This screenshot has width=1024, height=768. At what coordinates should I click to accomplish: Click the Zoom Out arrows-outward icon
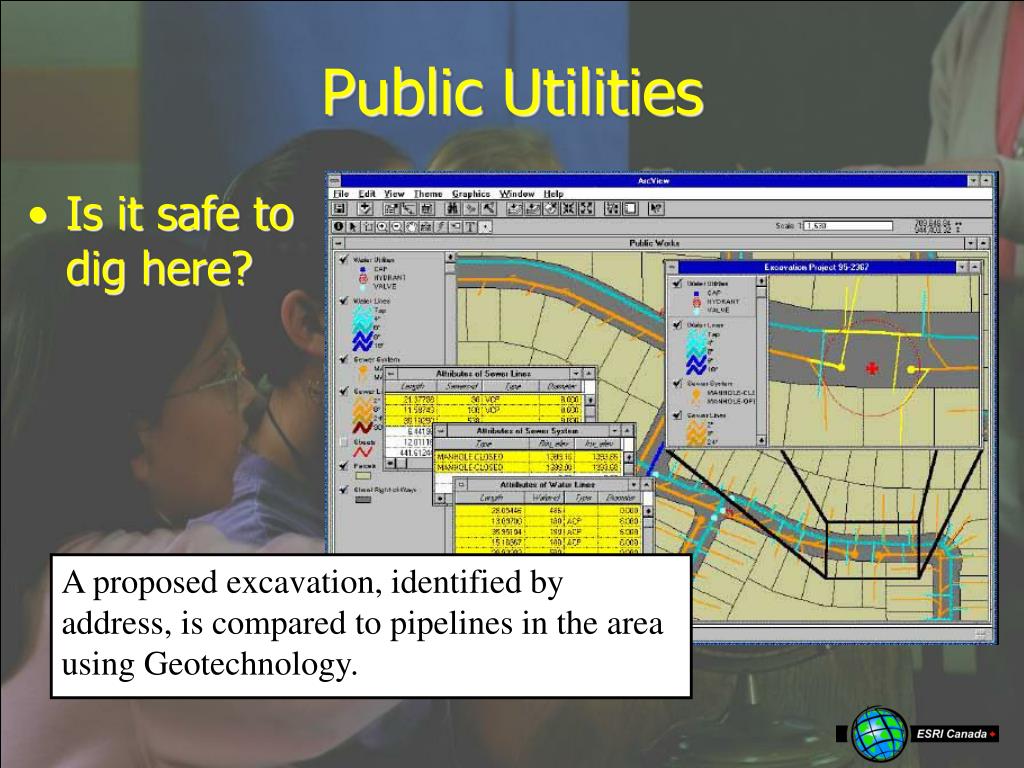tap(586, 208)
